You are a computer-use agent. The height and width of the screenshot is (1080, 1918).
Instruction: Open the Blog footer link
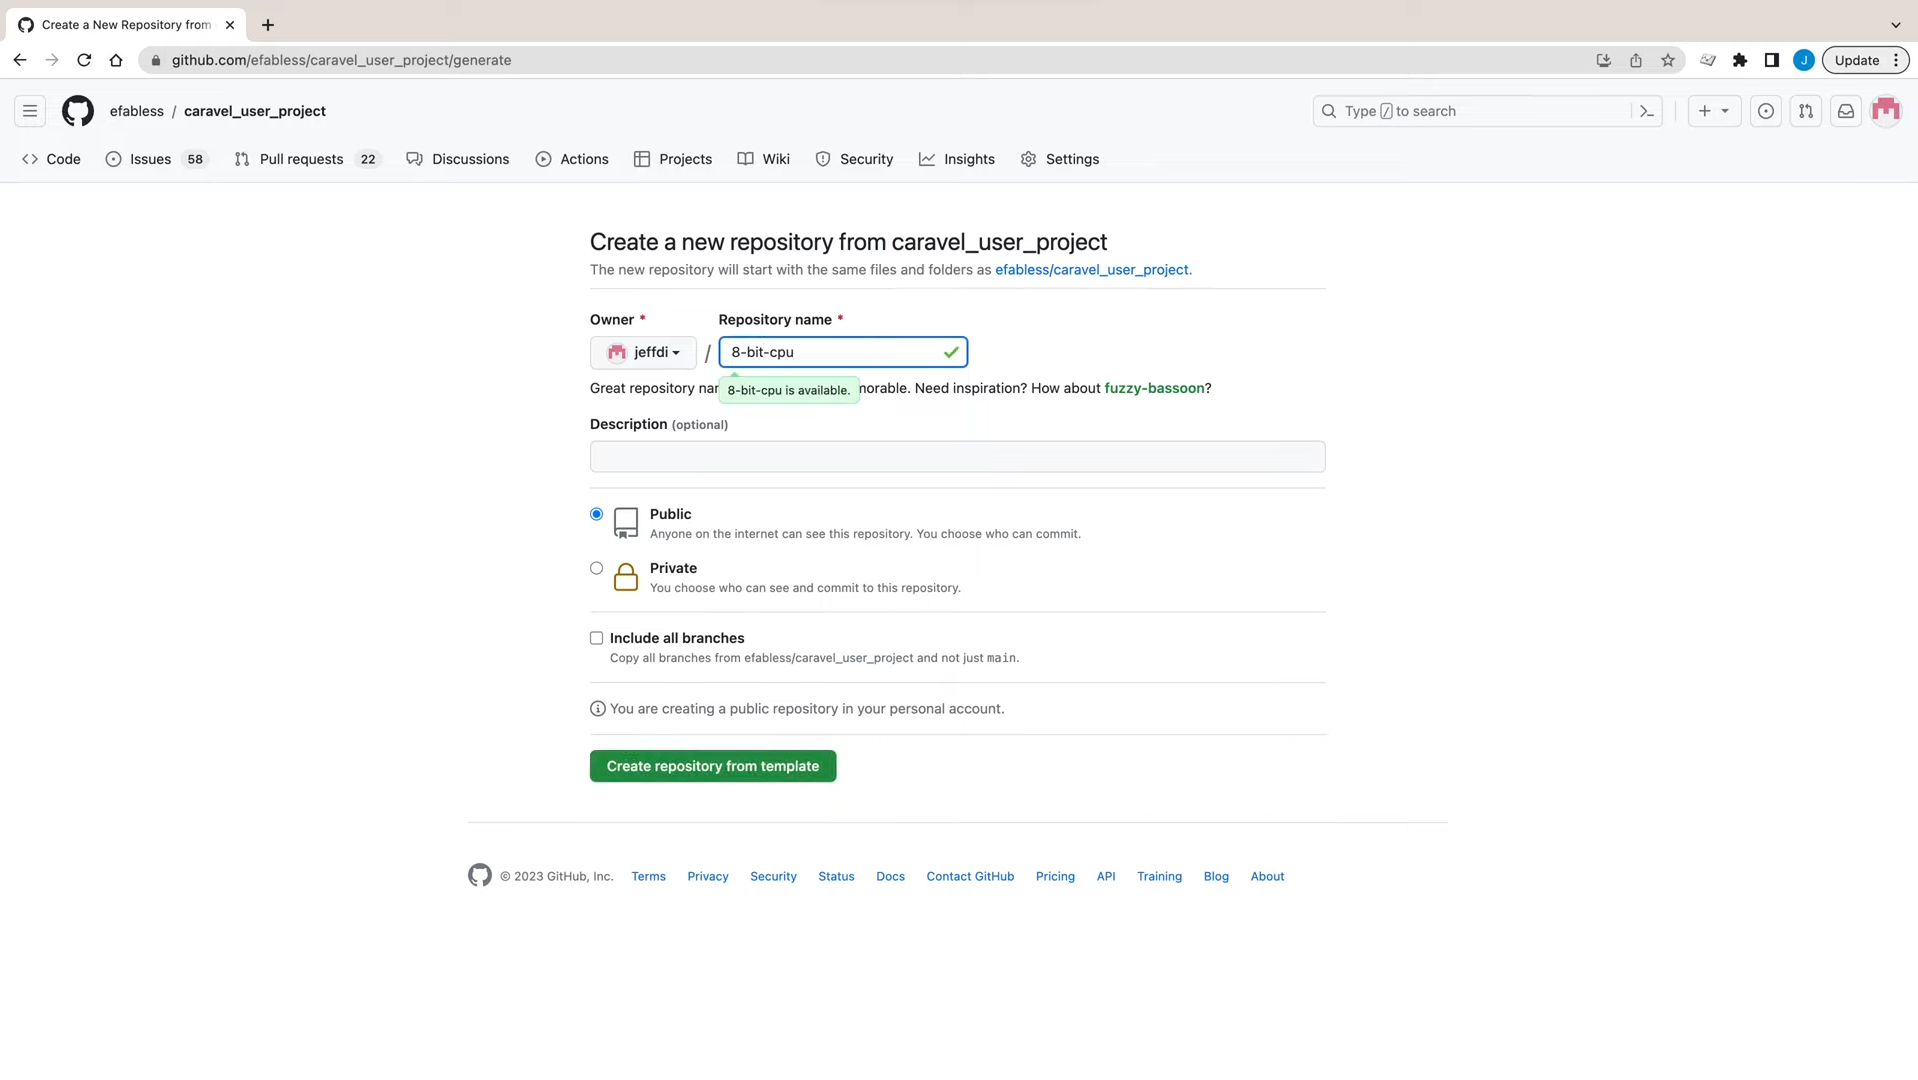(x=1216, y=876)
